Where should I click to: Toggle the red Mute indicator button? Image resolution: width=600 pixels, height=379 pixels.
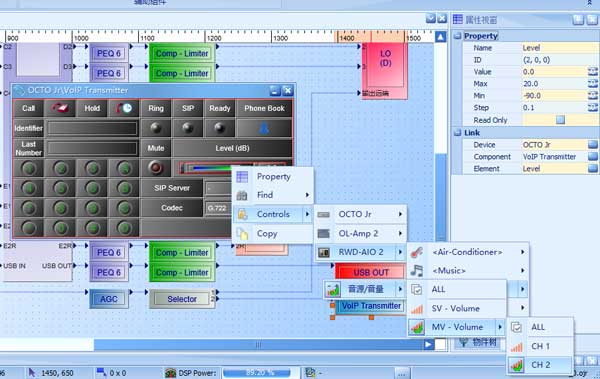pyautogui.click(x=155, y=168)
